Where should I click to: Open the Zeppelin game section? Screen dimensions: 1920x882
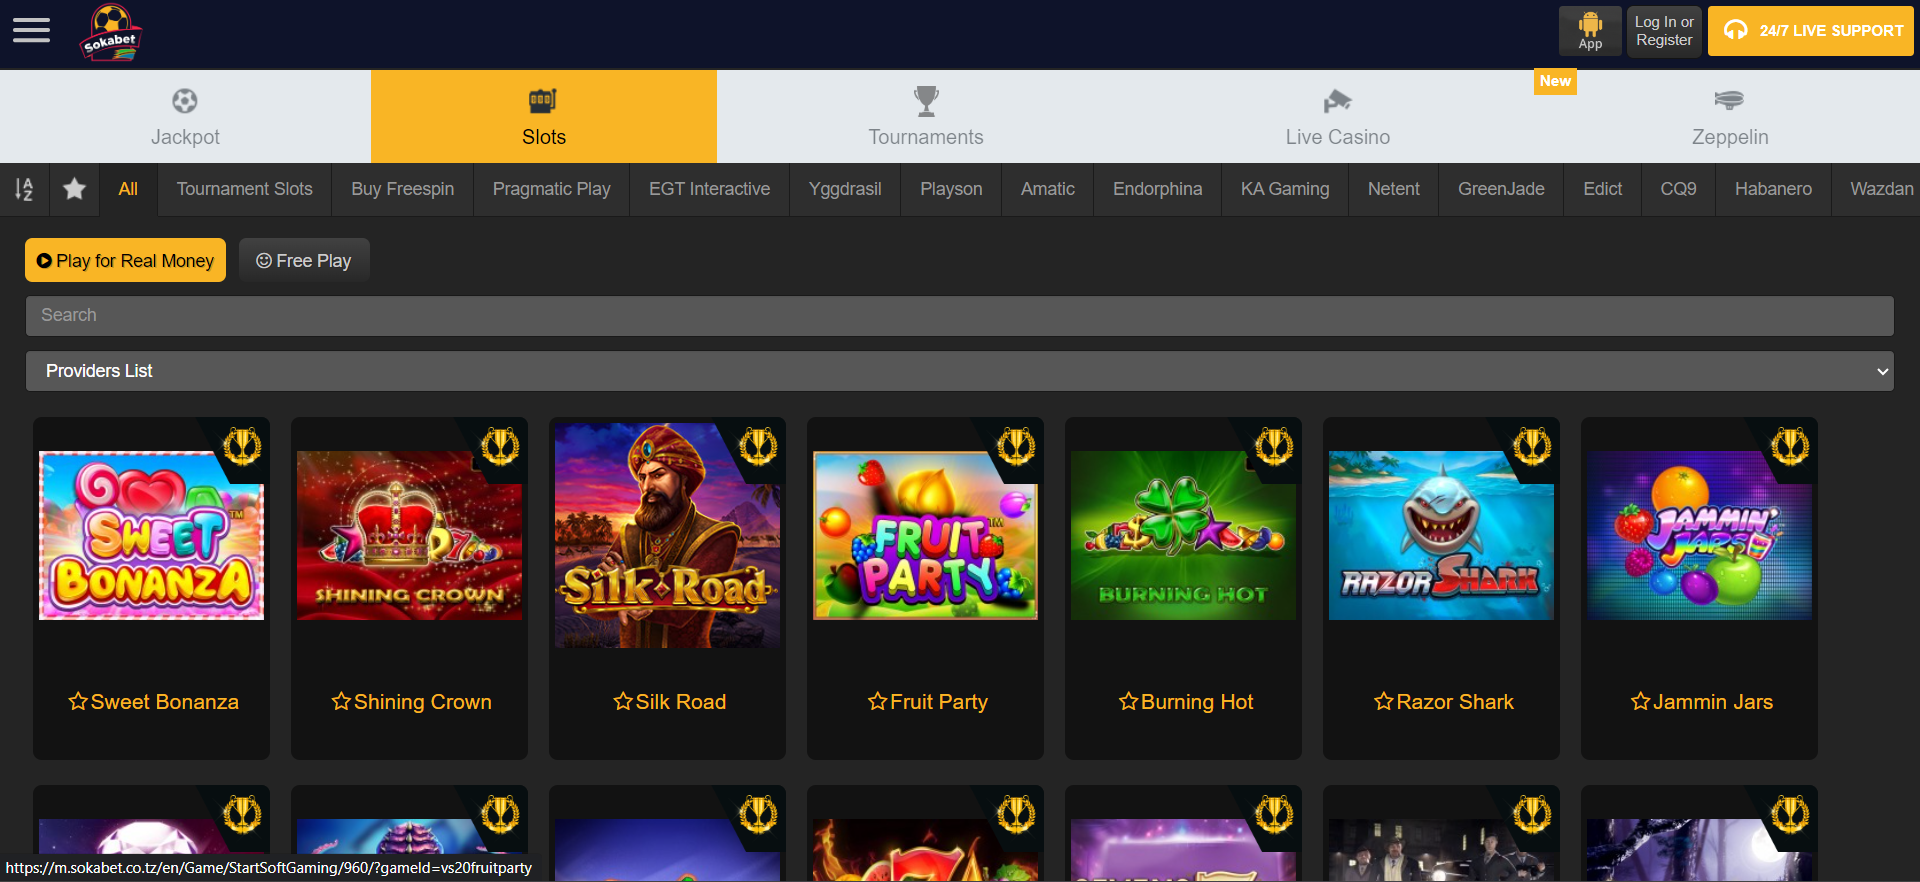1729,116
